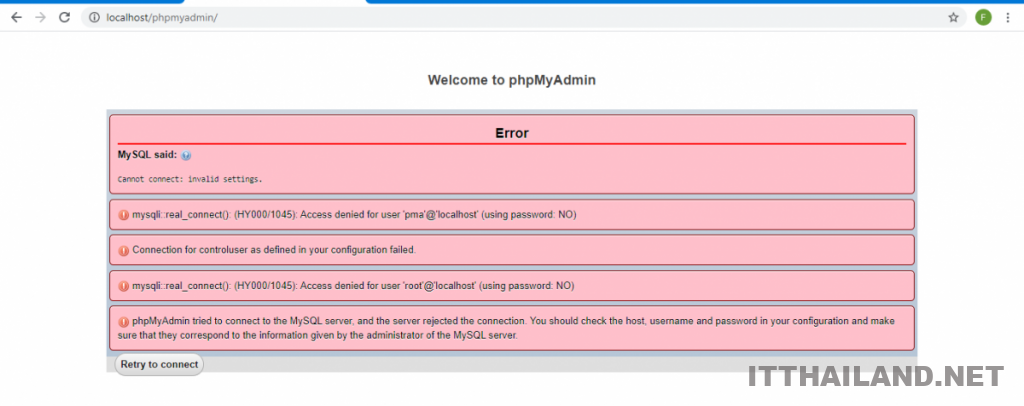Image resolution: width=1024 pixels, height=406 pixels.
Task: Click error icon for 'root'@'localhost' access denied
Action: 123,286
